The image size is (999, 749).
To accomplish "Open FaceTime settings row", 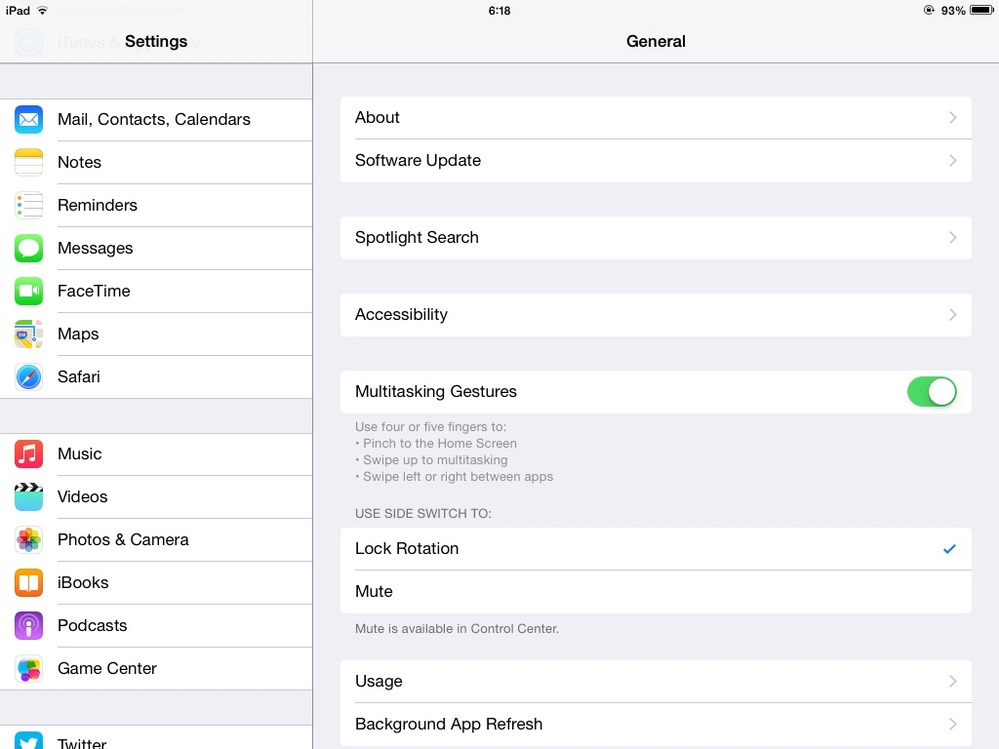I will click(x=156, y=291).
